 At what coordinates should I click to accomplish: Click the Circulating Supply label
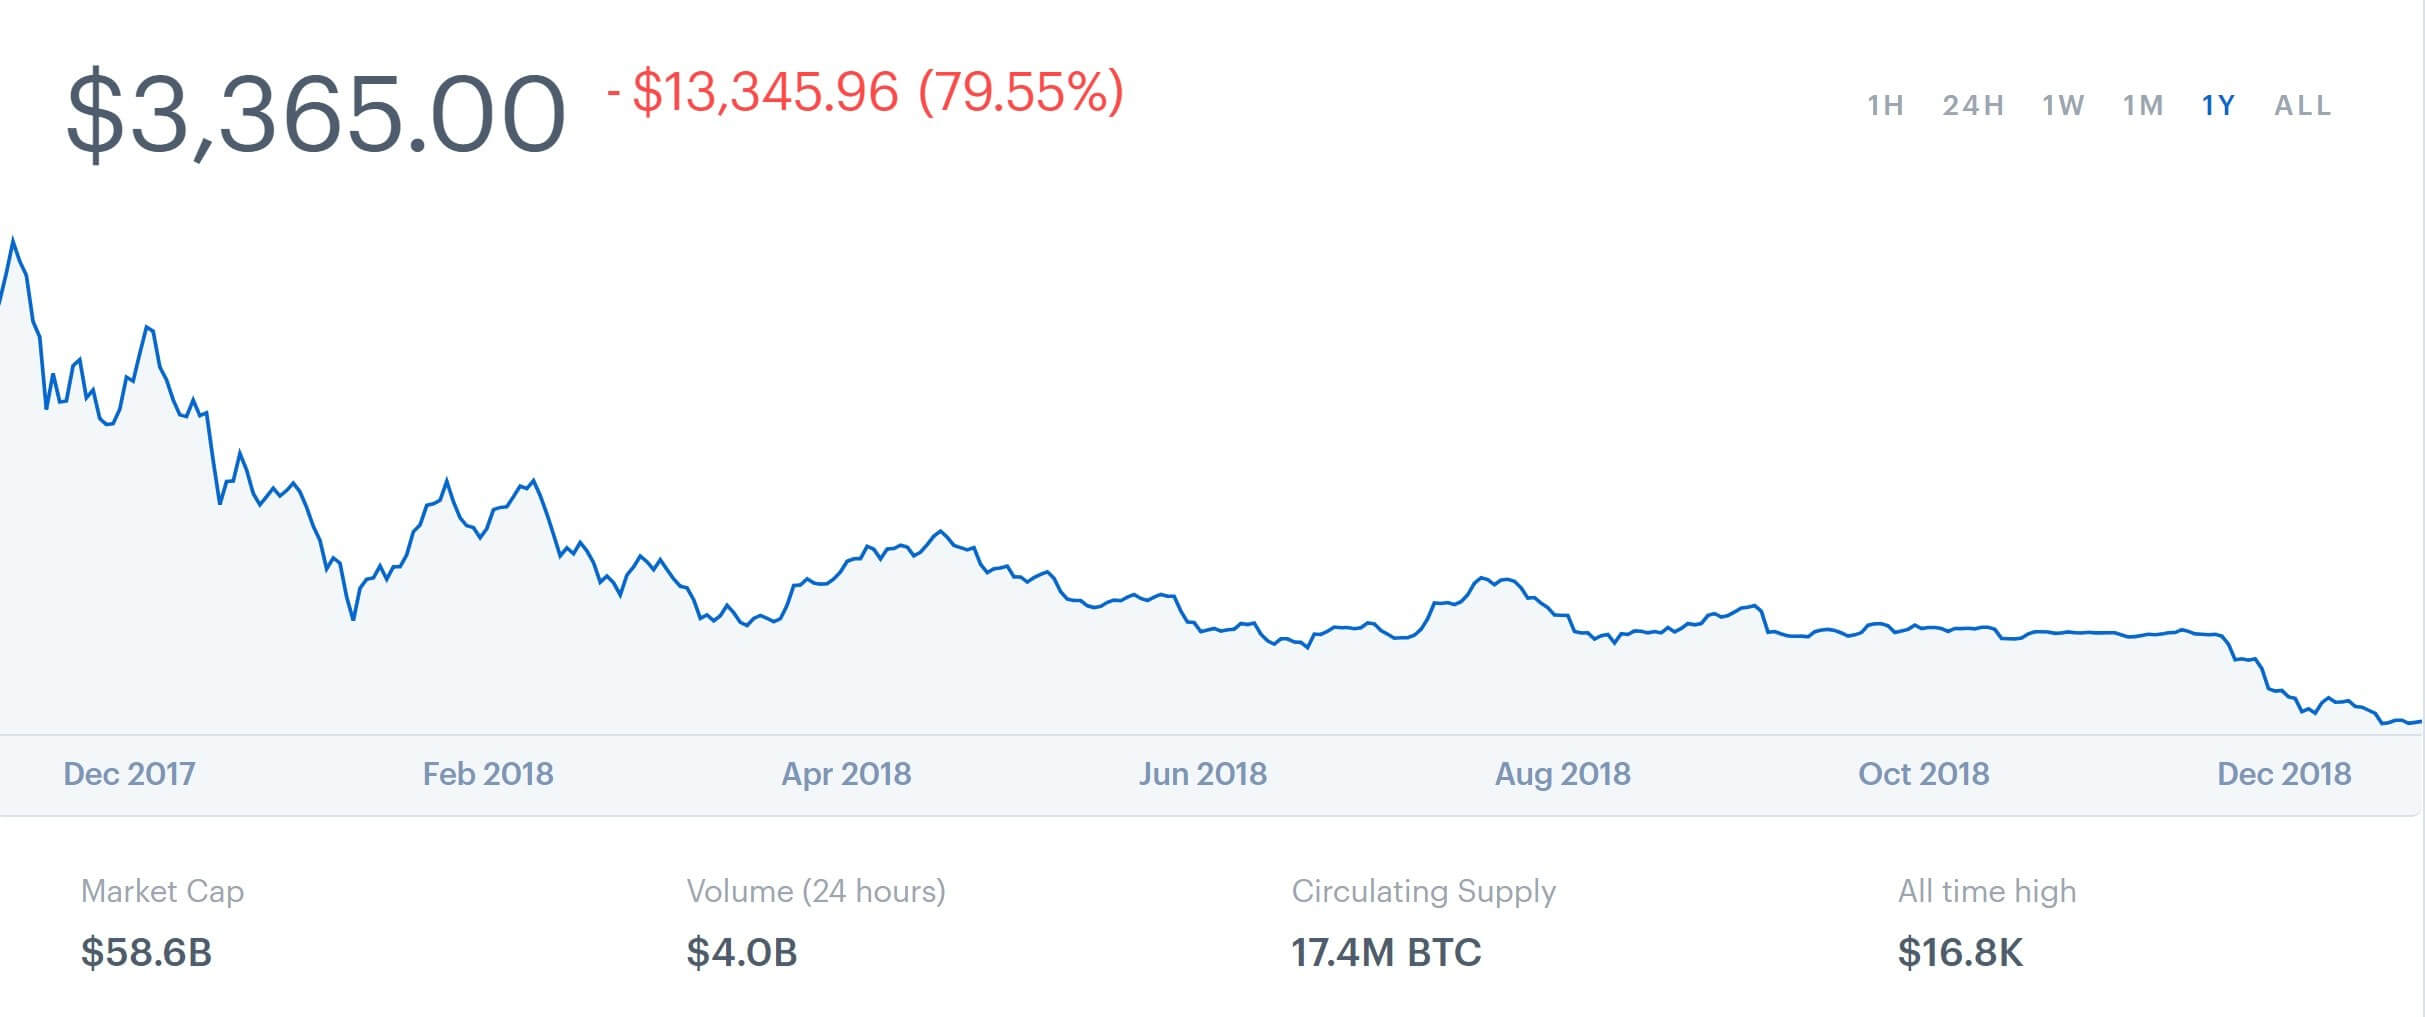pos(1423,891)
